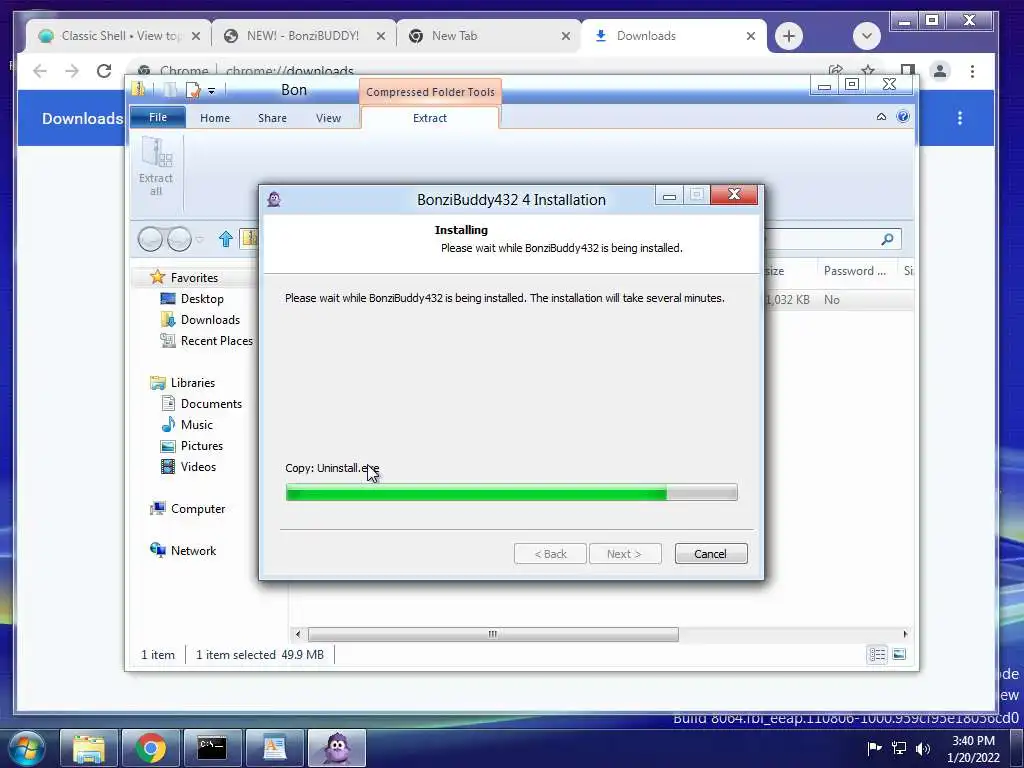Viewport: 1024px width, 768px height.
Task: Switch to large icons view in status bar
Action: [899, 654]
